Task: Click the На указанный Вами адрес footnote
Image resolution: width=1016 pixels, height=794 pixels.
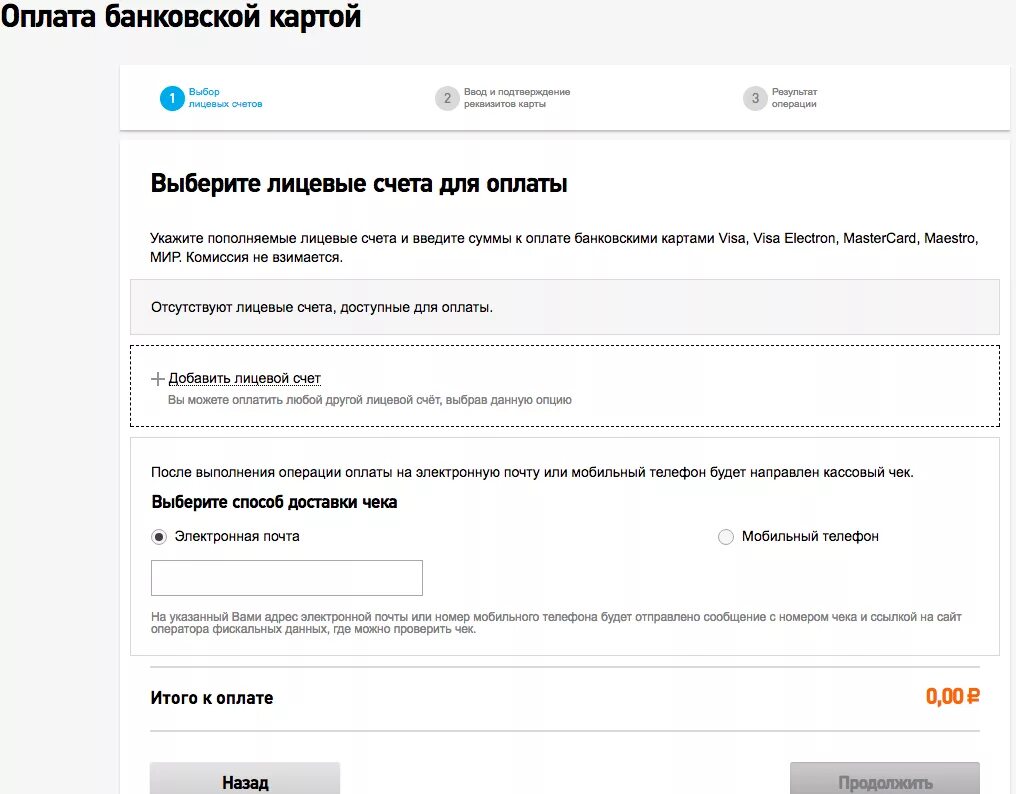Action: (556, 623)
